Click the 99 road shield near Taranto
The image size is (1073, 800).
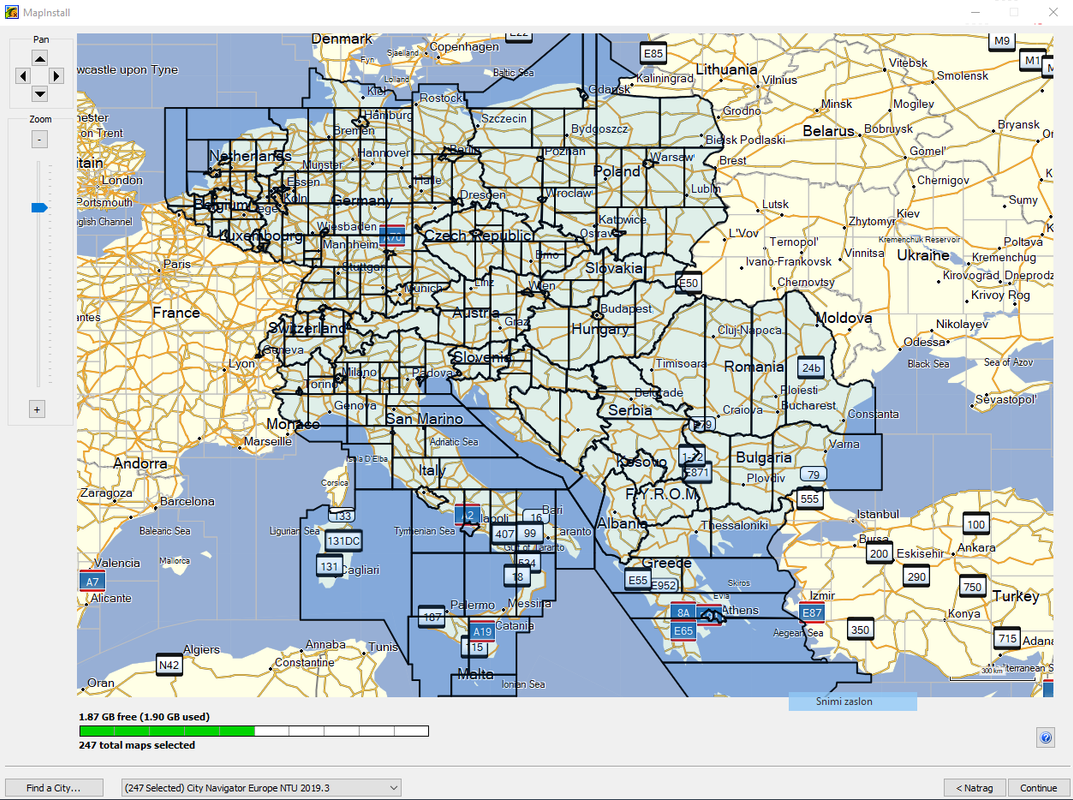click(x=530, y=533)
